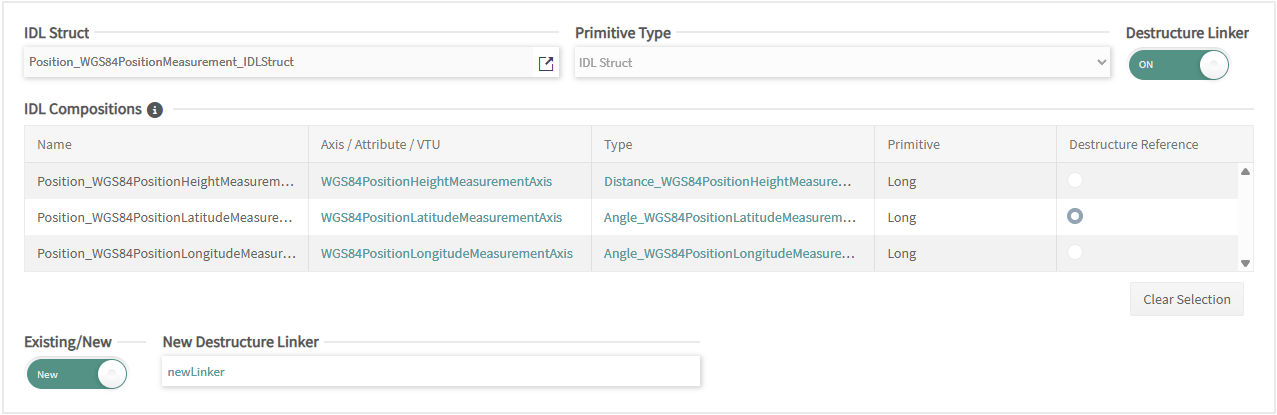Select Destructure Reference radio for Latitude row
Image resolution: width=1277 pixels, height=415 pixels.
click(1075, 216)
